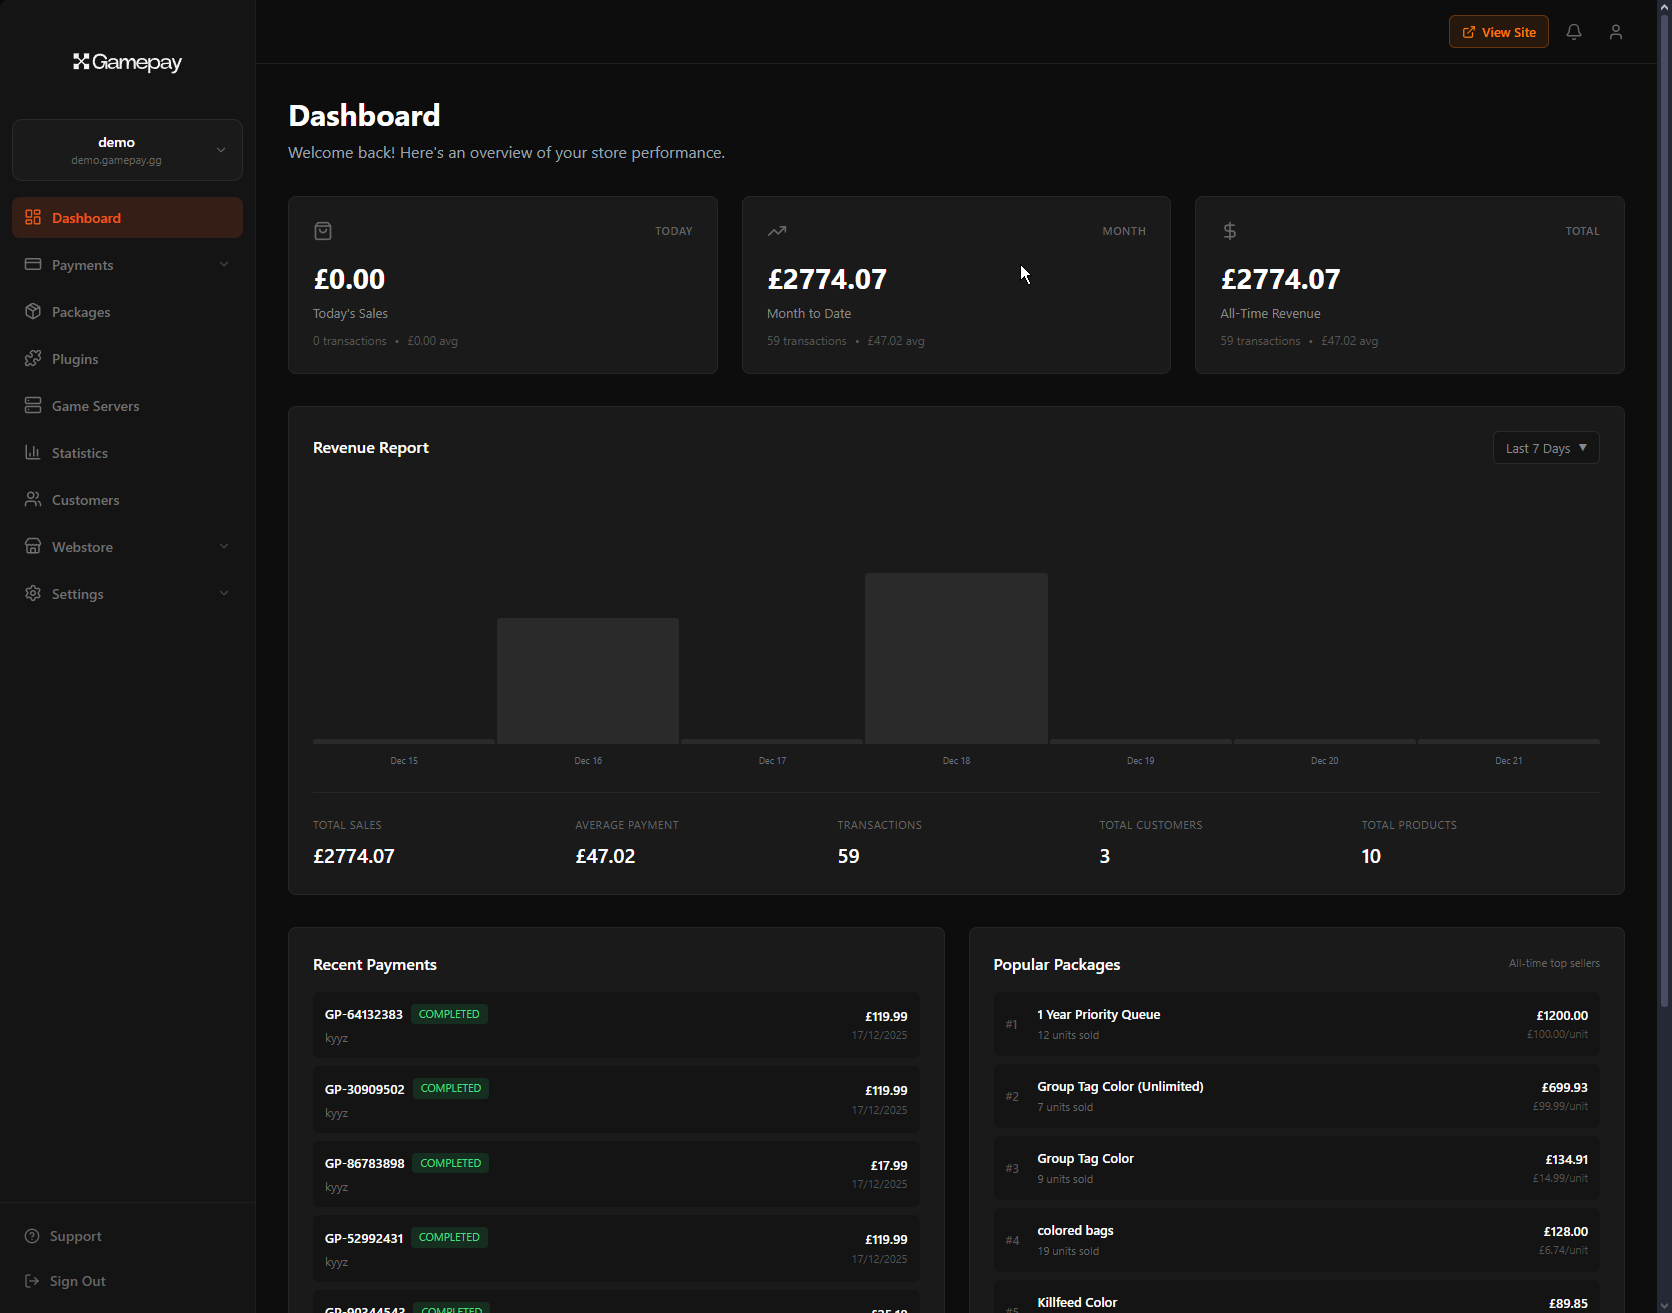Expand the Payments submenu chevron

(x=224, y=265)
